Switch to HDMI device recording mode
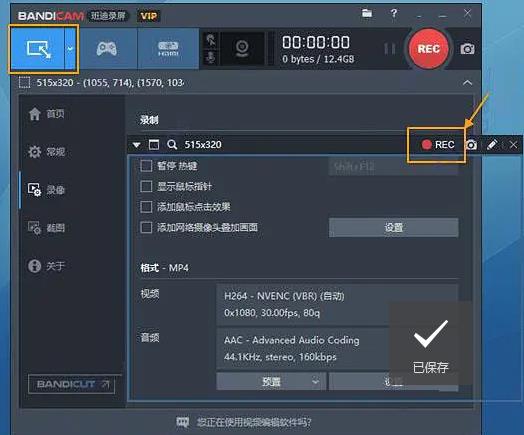Screen dimensions: 524x435 point(168,49)
